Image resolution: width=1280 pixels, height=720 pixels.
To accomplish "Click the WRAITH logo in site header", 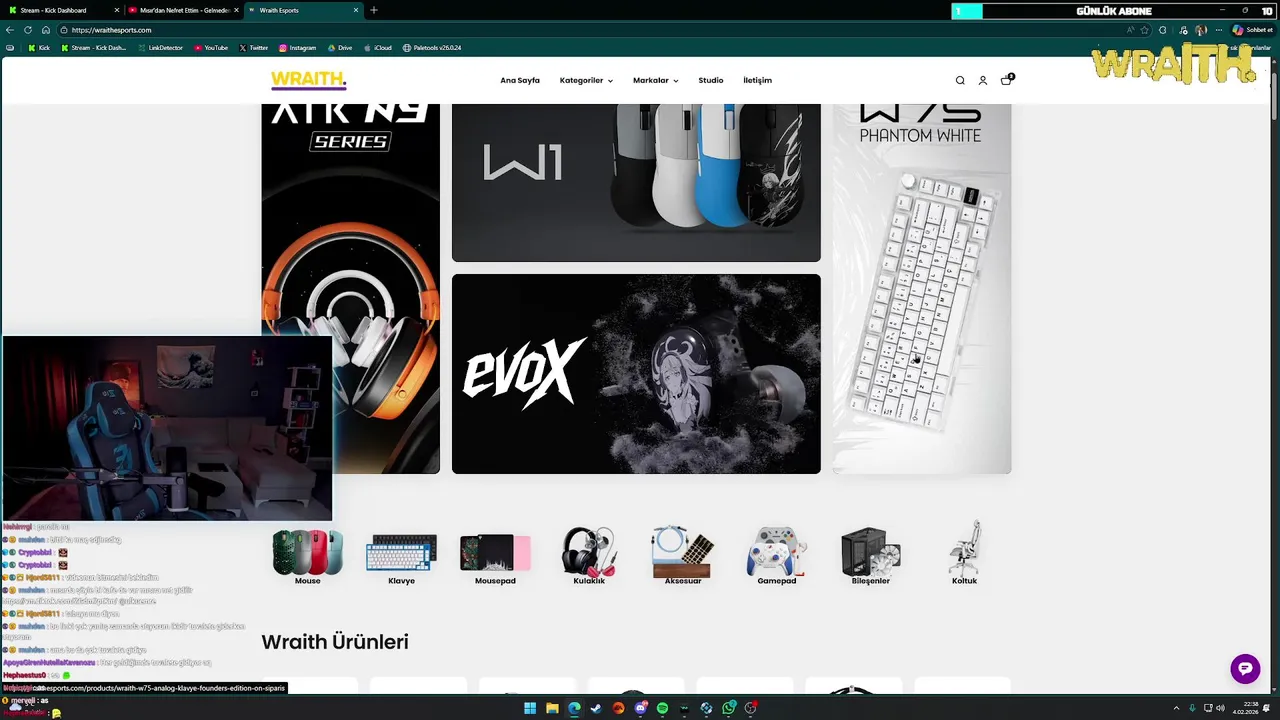I will 308,80.
